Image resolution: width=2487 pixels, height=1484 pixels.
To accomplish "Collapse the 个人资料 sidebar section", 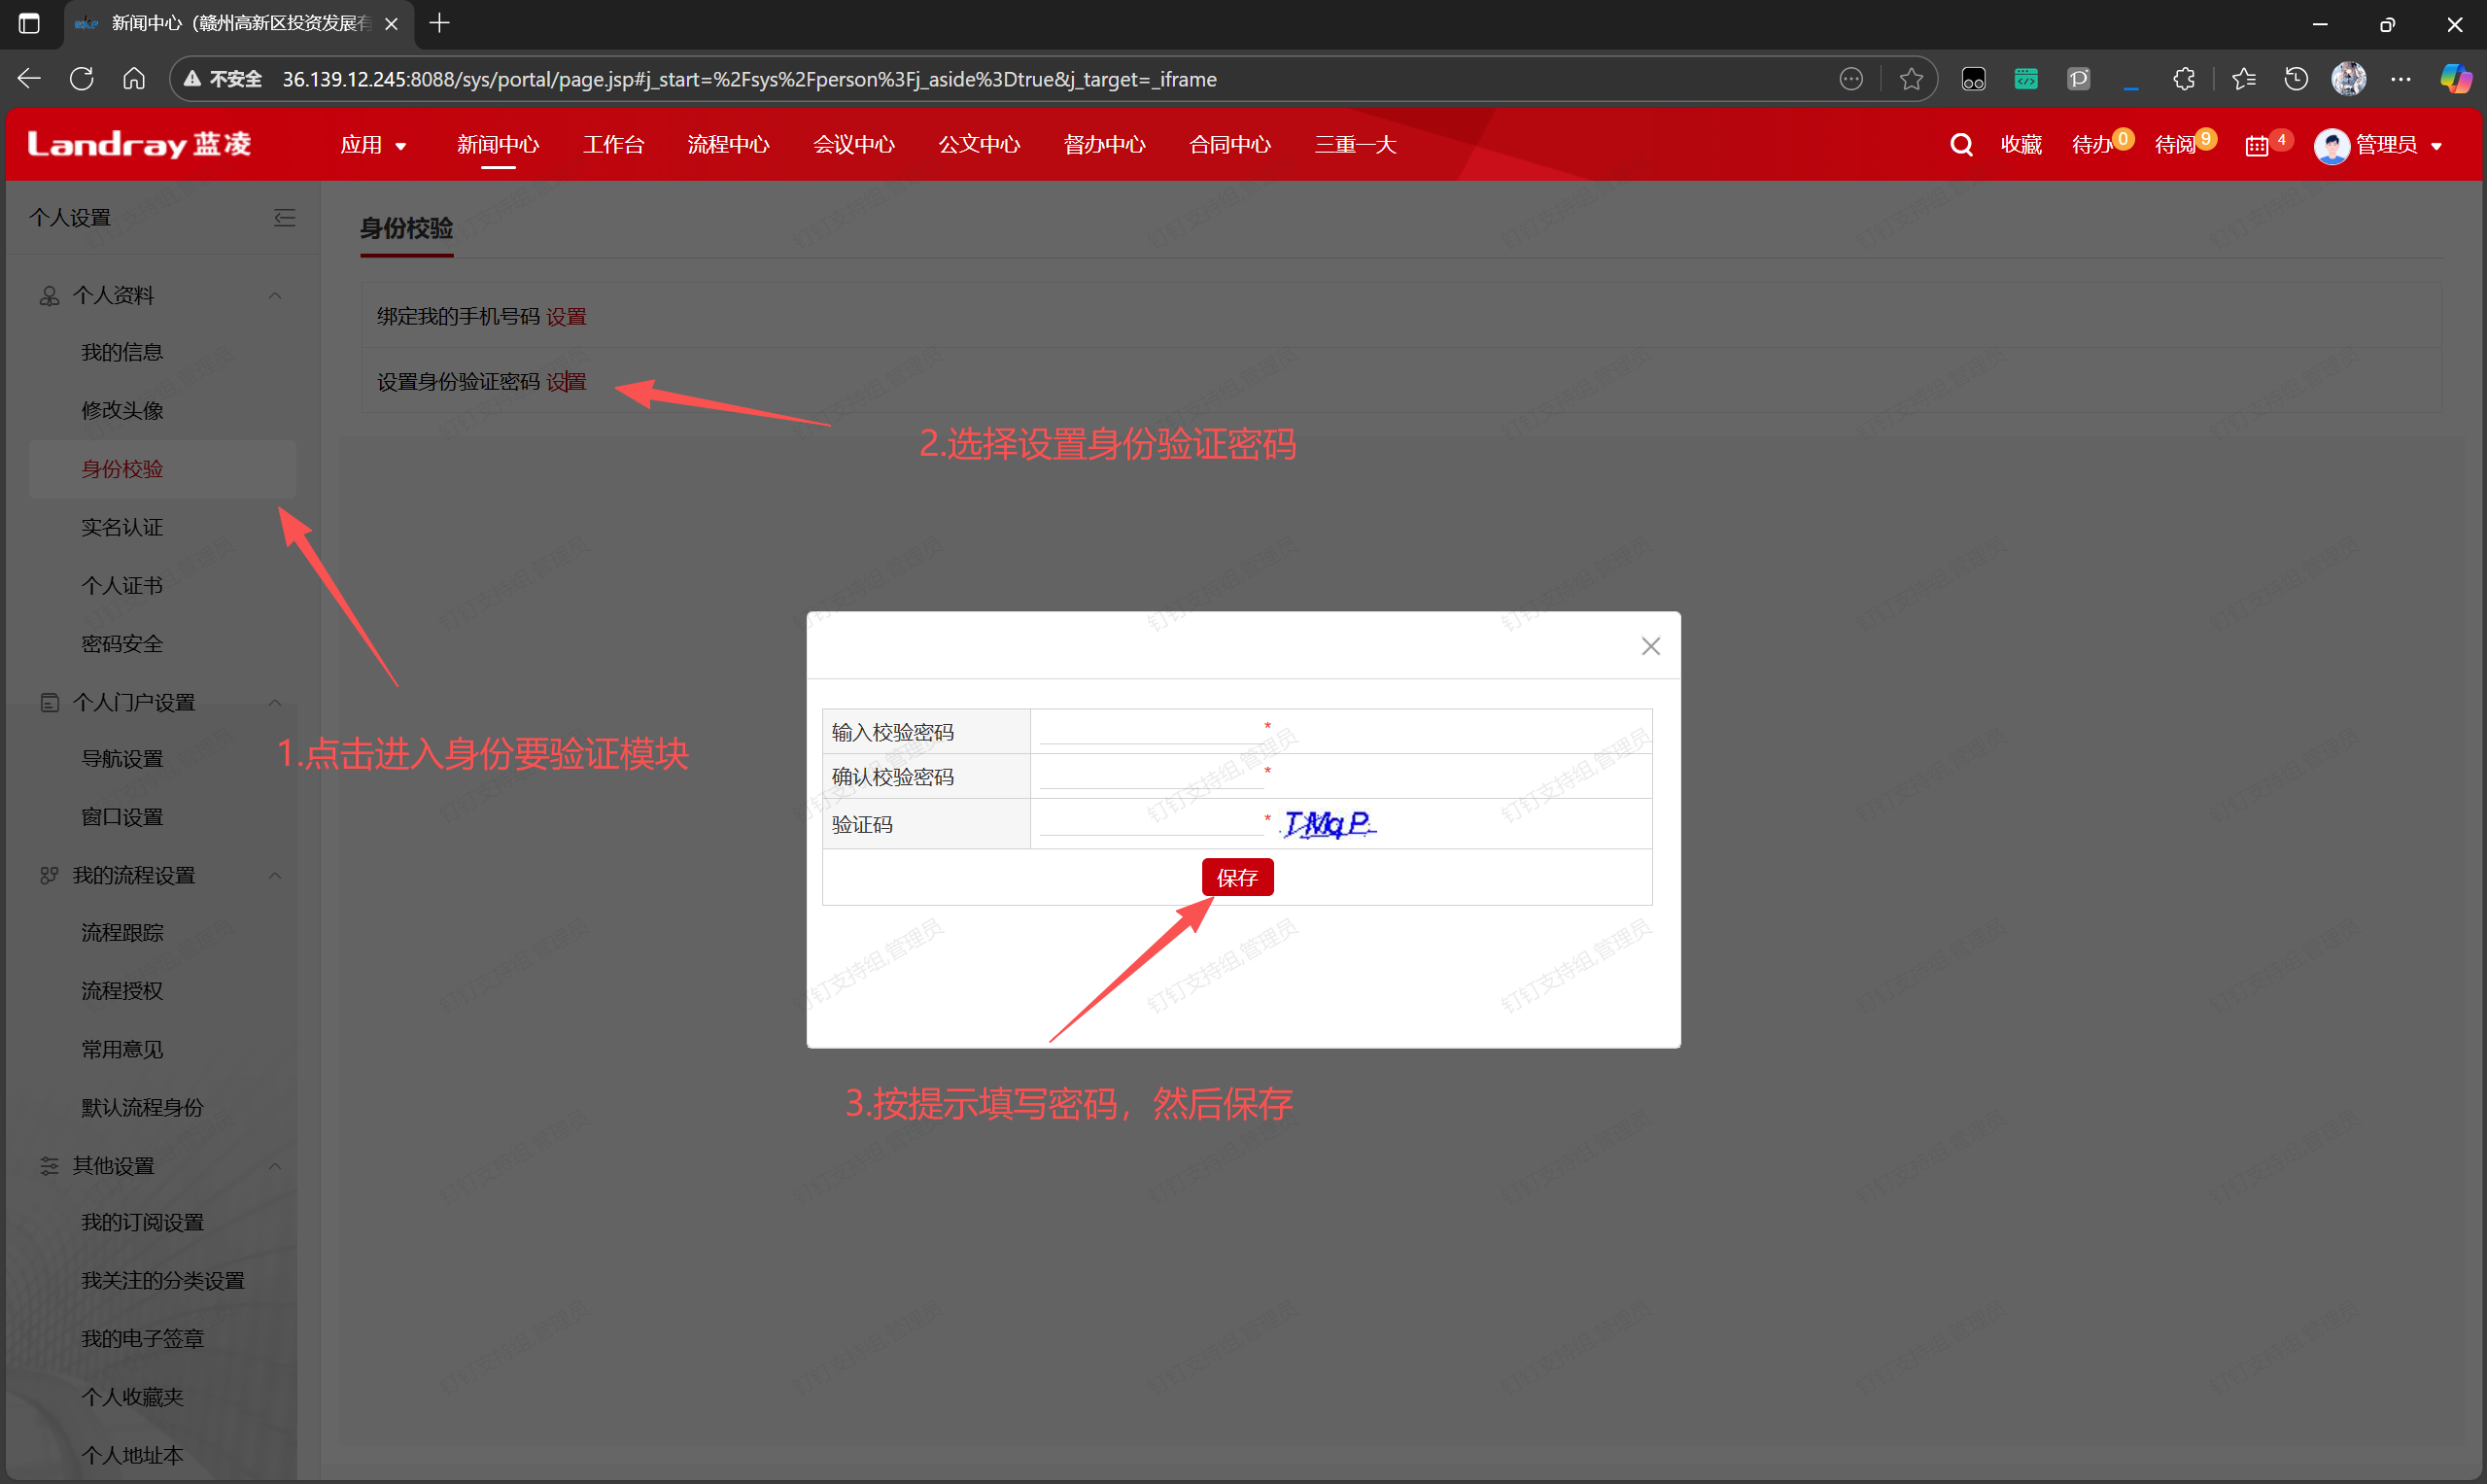I will tap(275, 296).
